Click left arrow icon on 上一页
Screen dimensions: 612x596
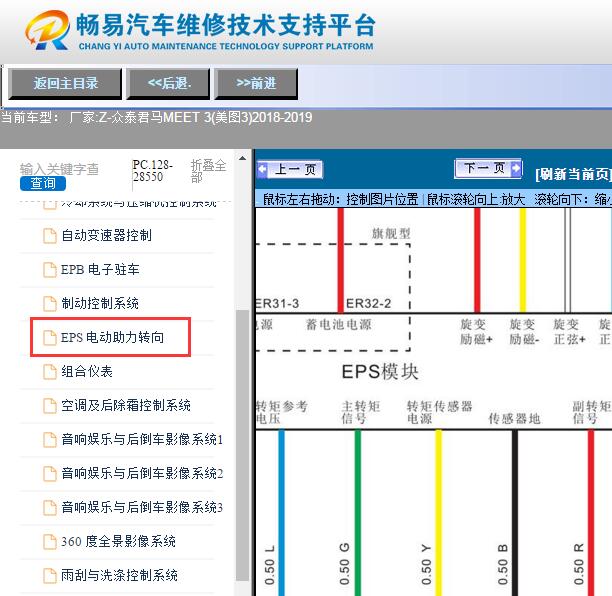pyautogui.click(x=262, y=169)
